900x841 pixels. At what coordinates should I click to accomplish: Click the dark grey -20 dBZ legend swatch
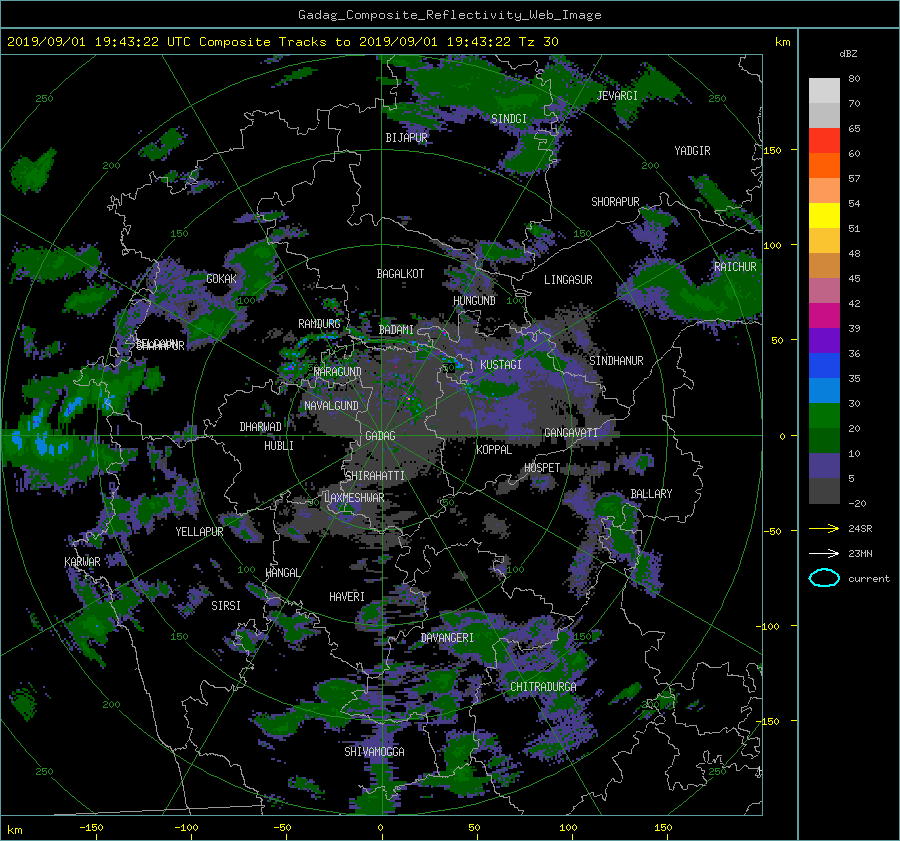coord(824,491)
